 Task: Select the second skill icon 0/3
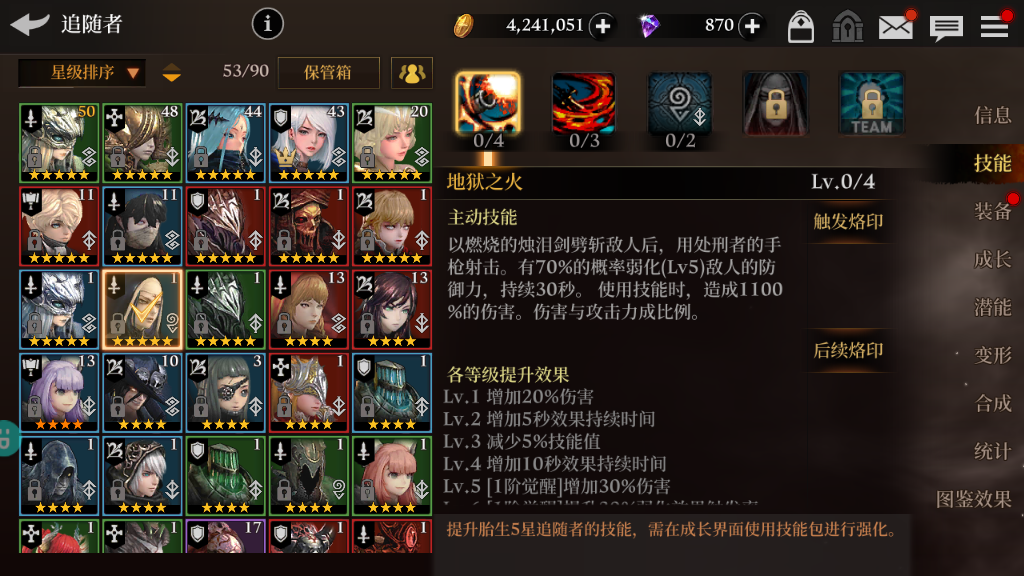pos(583,110)
